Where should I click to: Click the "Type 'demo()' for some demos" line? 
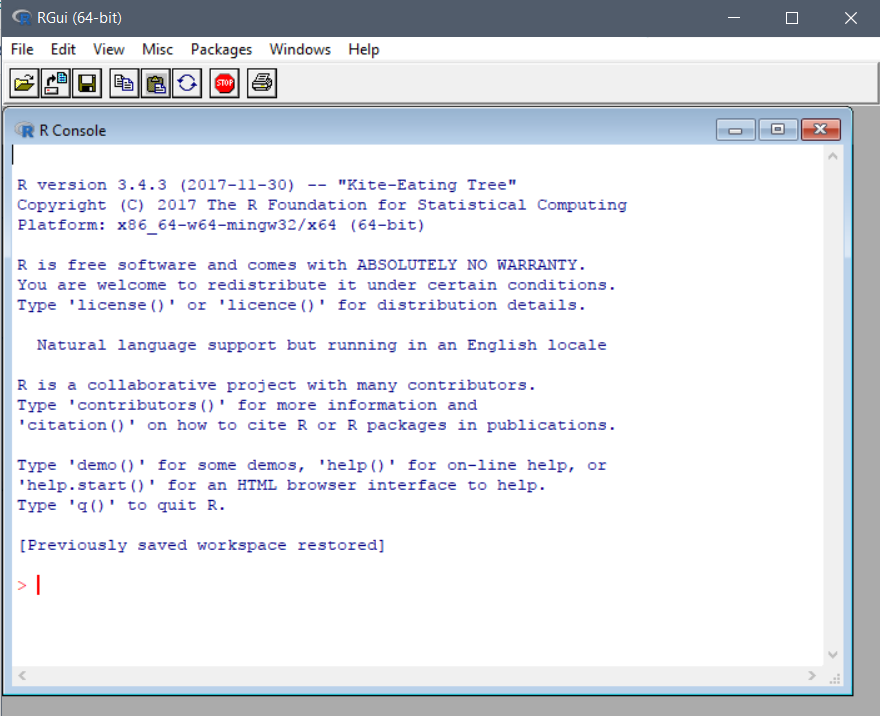click(311, 466)
